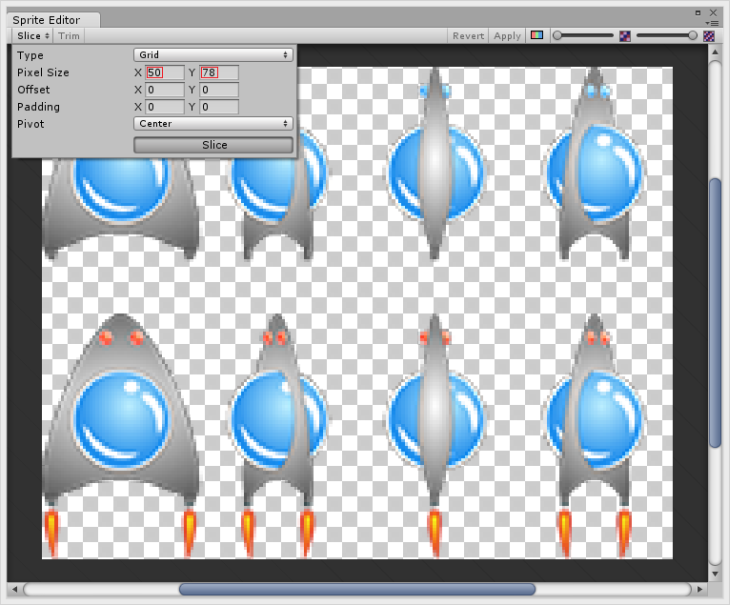Open the Slice dropdown menu
This screenshot has width=730, height=605.
click(x=33, y=36)
